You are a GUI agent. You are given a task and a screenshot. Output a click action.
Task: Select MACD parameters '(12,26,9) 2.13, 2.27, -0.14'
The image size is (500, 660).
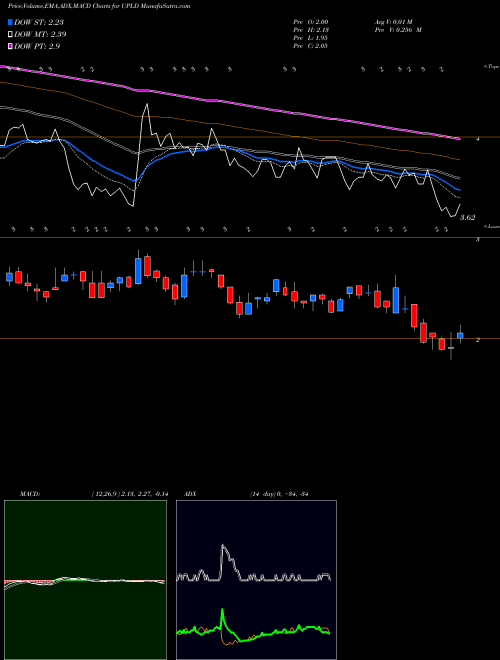[129, 494]
